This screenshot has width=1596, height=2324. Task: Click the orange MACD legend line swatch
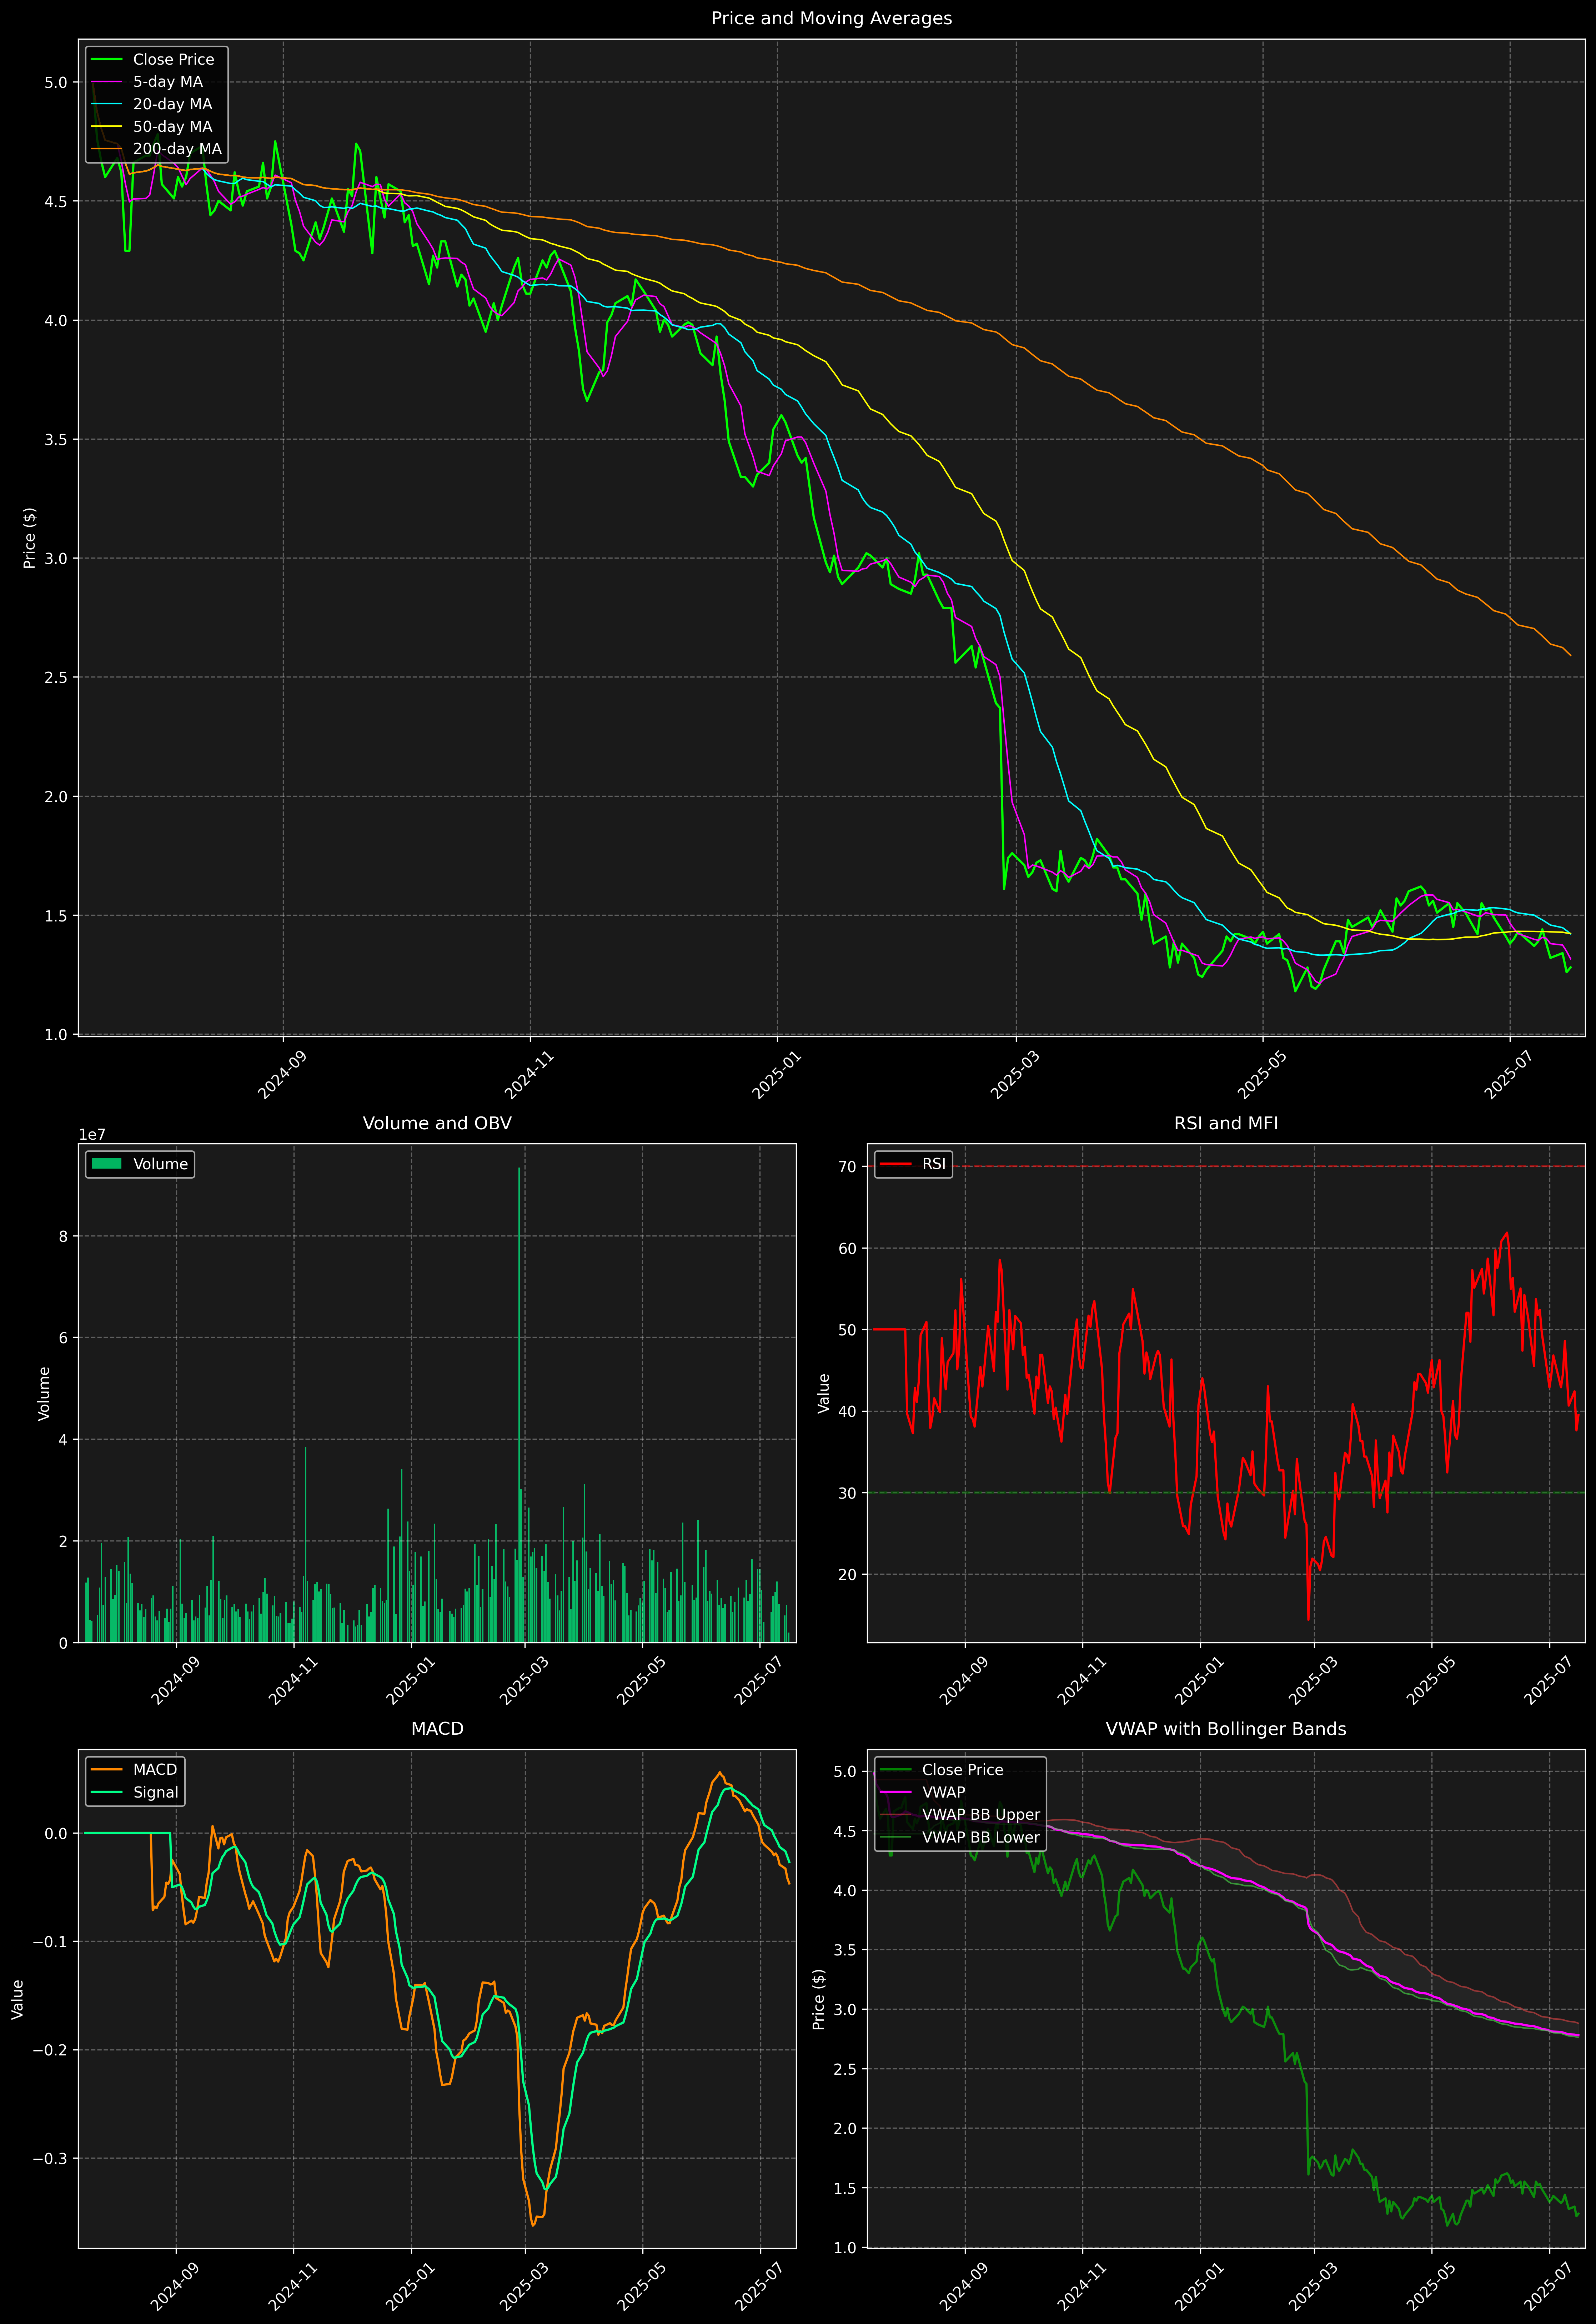[x=106, y=1770]
